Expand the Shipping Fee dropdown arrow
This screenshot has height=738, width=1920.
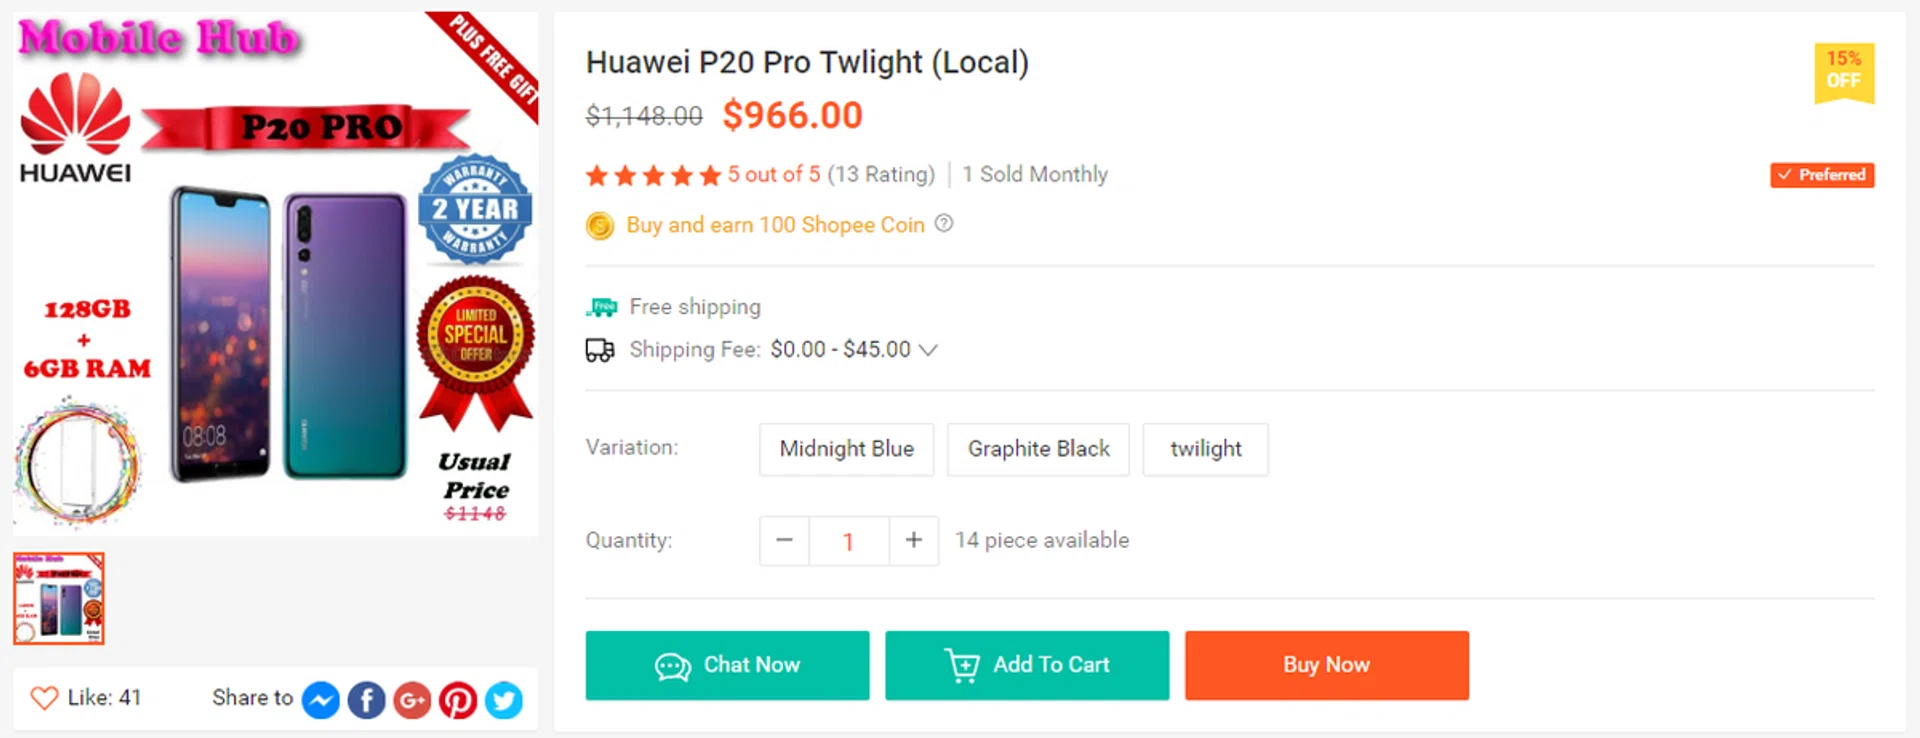[928, 350]
